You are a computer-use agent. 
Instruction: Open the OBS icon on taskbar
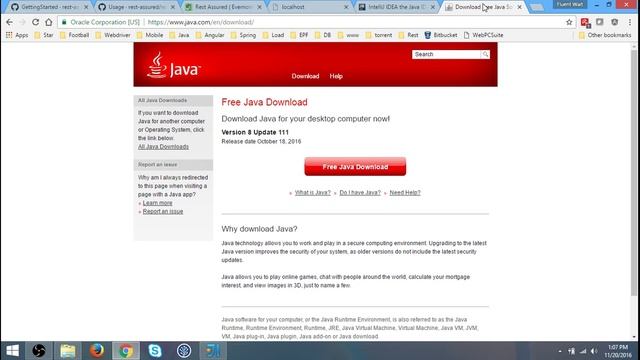point(39,351)
